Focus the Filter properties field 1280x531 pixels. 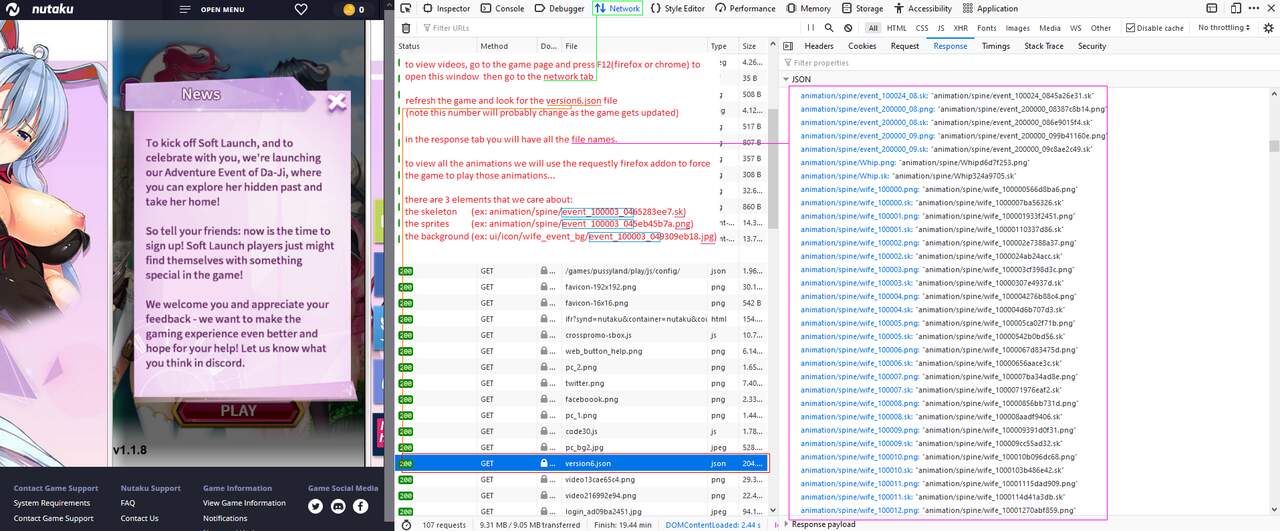(1030, 63)
